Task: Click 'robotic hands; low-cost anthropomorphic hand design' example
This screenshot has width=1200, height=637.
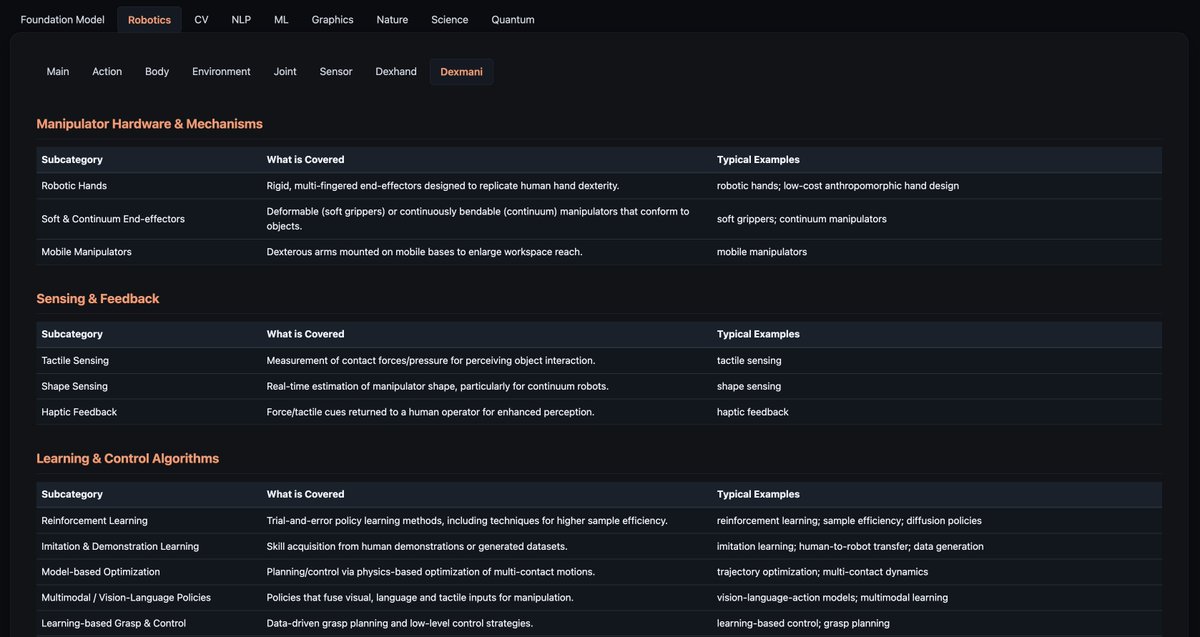Action: click(x=838, y=185)
